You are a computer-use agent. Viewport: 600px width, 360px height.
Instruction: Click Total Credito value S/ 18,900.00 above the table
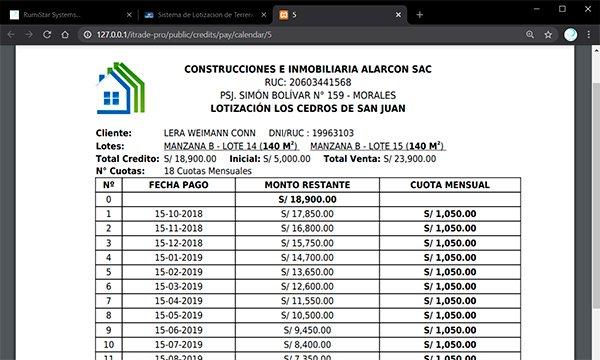click(x=190, y=159)
